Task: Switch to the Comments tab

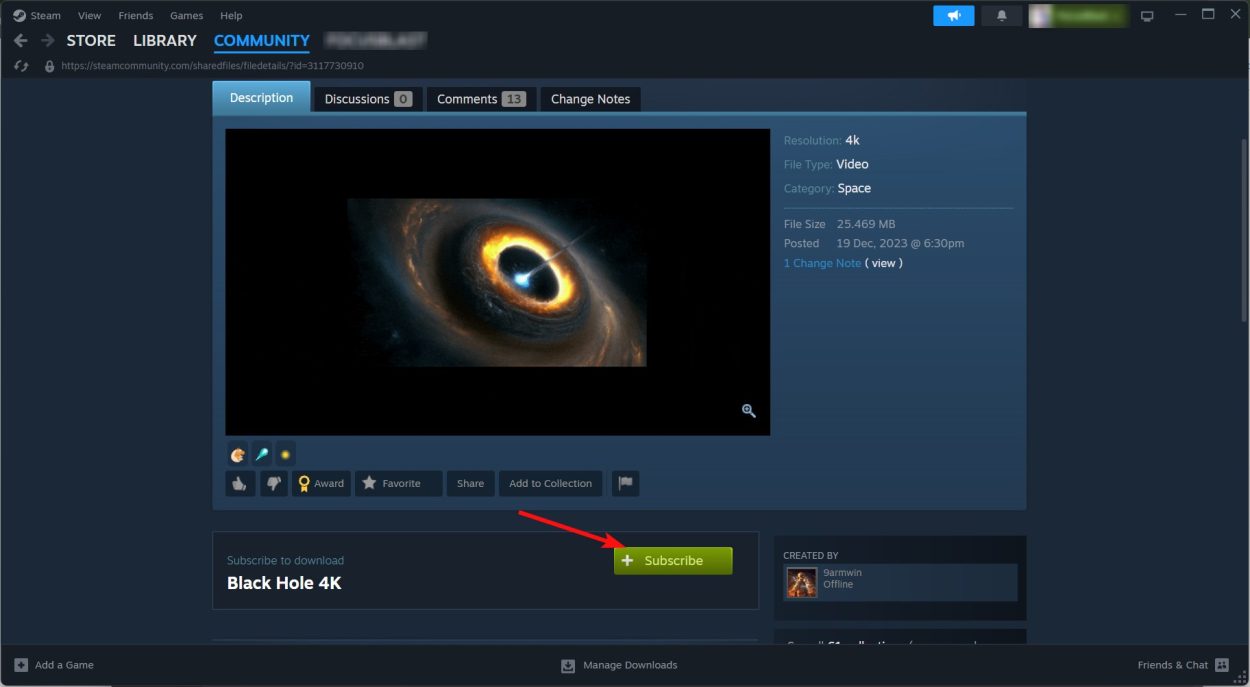Action: pyautogui.click(x=480, y=99)
